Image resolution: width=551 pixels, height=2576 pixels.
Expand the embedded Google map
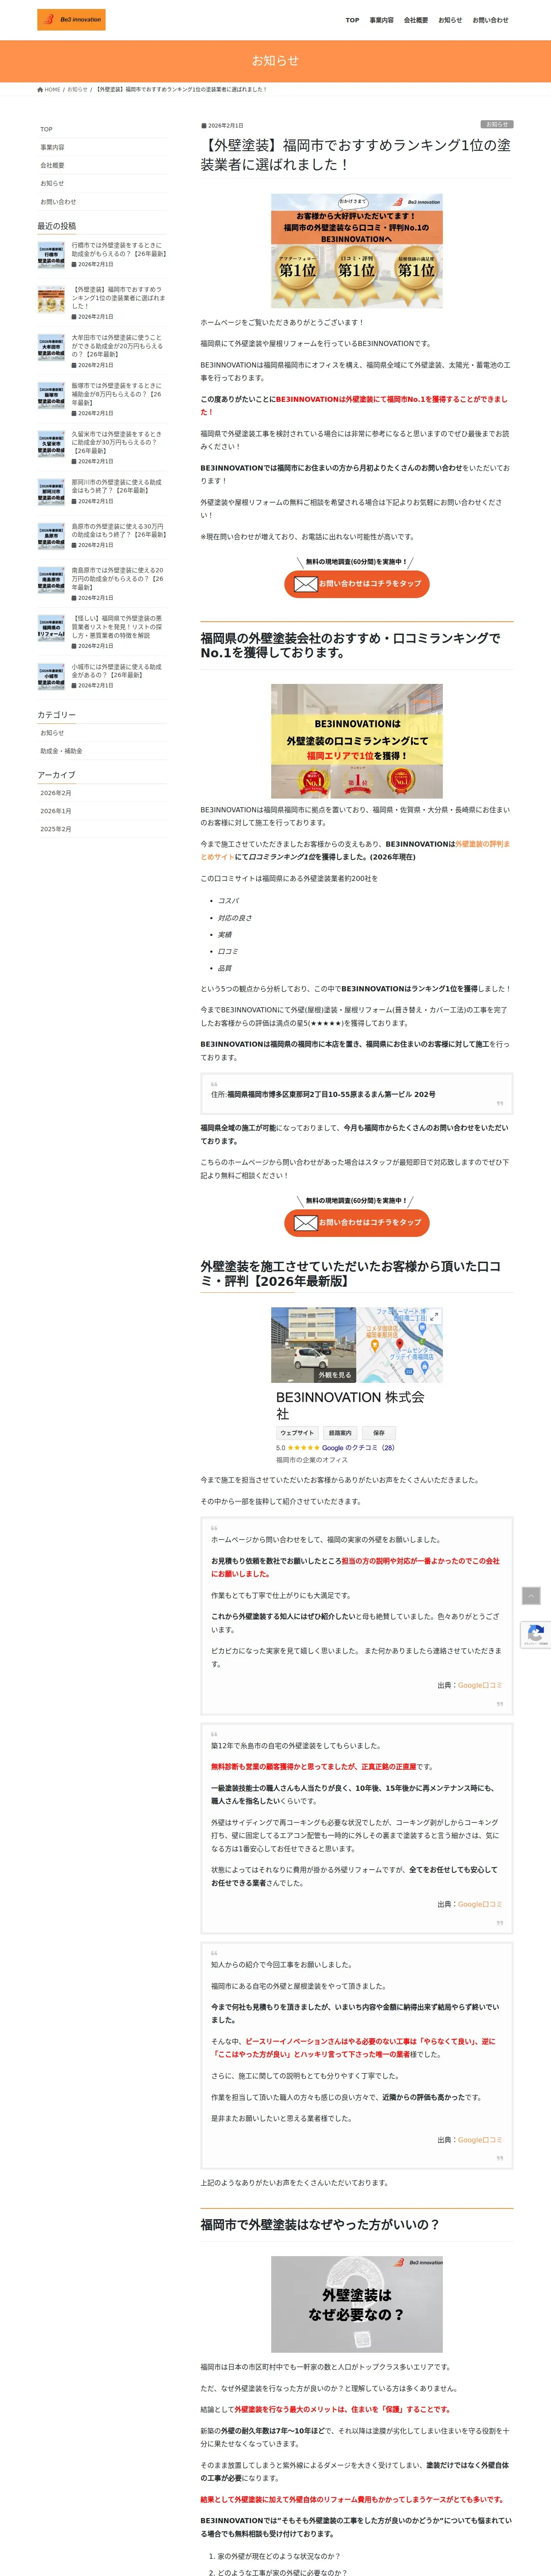[434, 1317]
